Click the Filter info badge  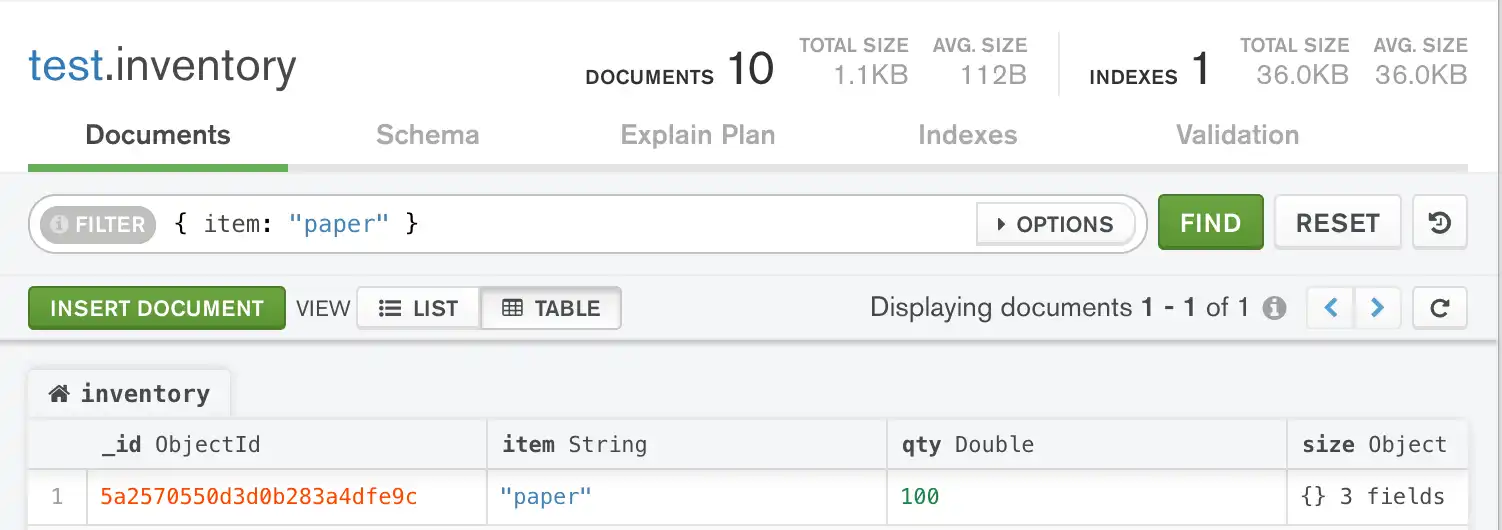[98, 224]
